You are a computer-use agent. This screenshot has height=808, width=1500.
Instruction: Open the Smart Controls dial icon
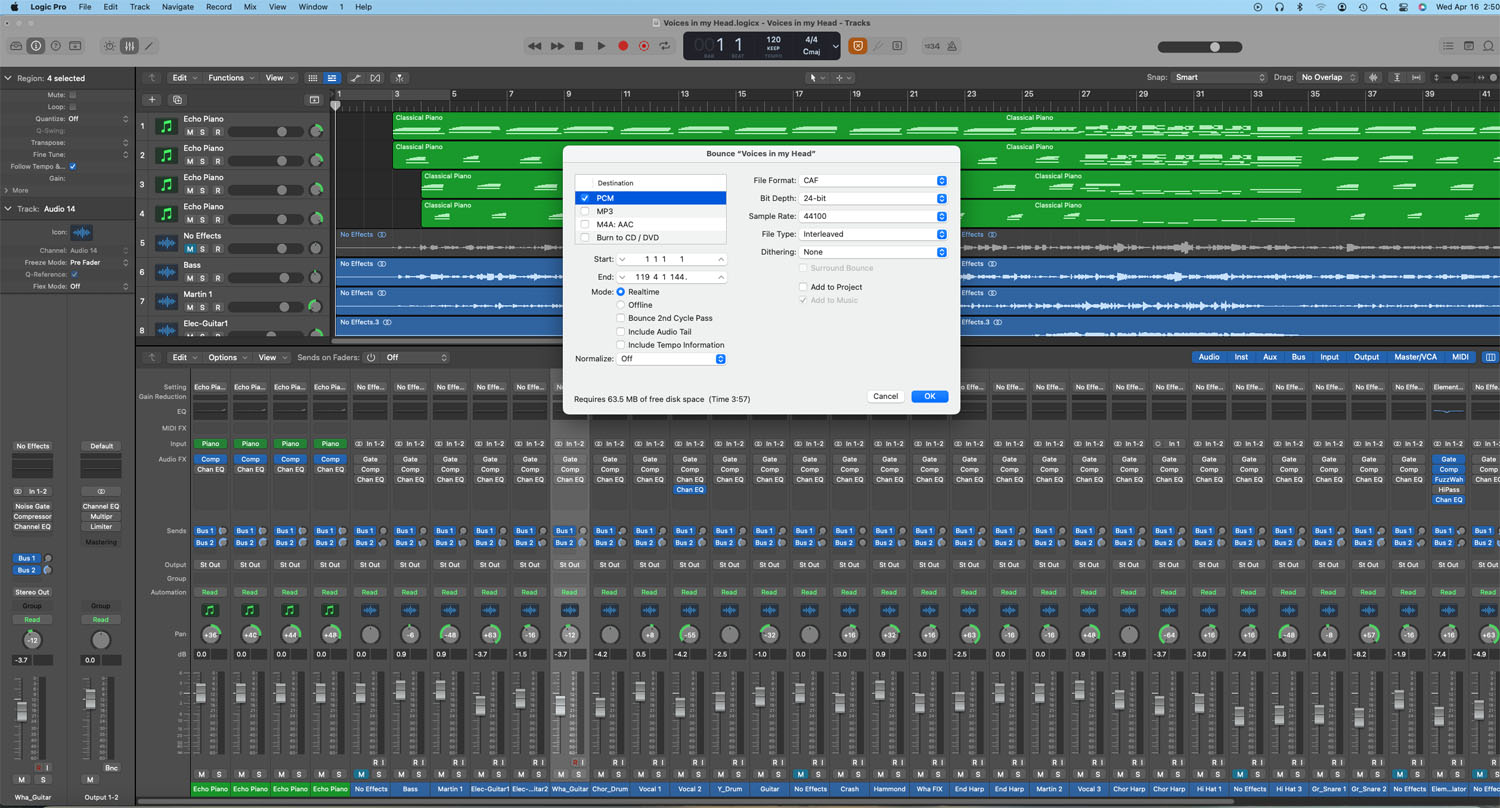pos(109,46)
